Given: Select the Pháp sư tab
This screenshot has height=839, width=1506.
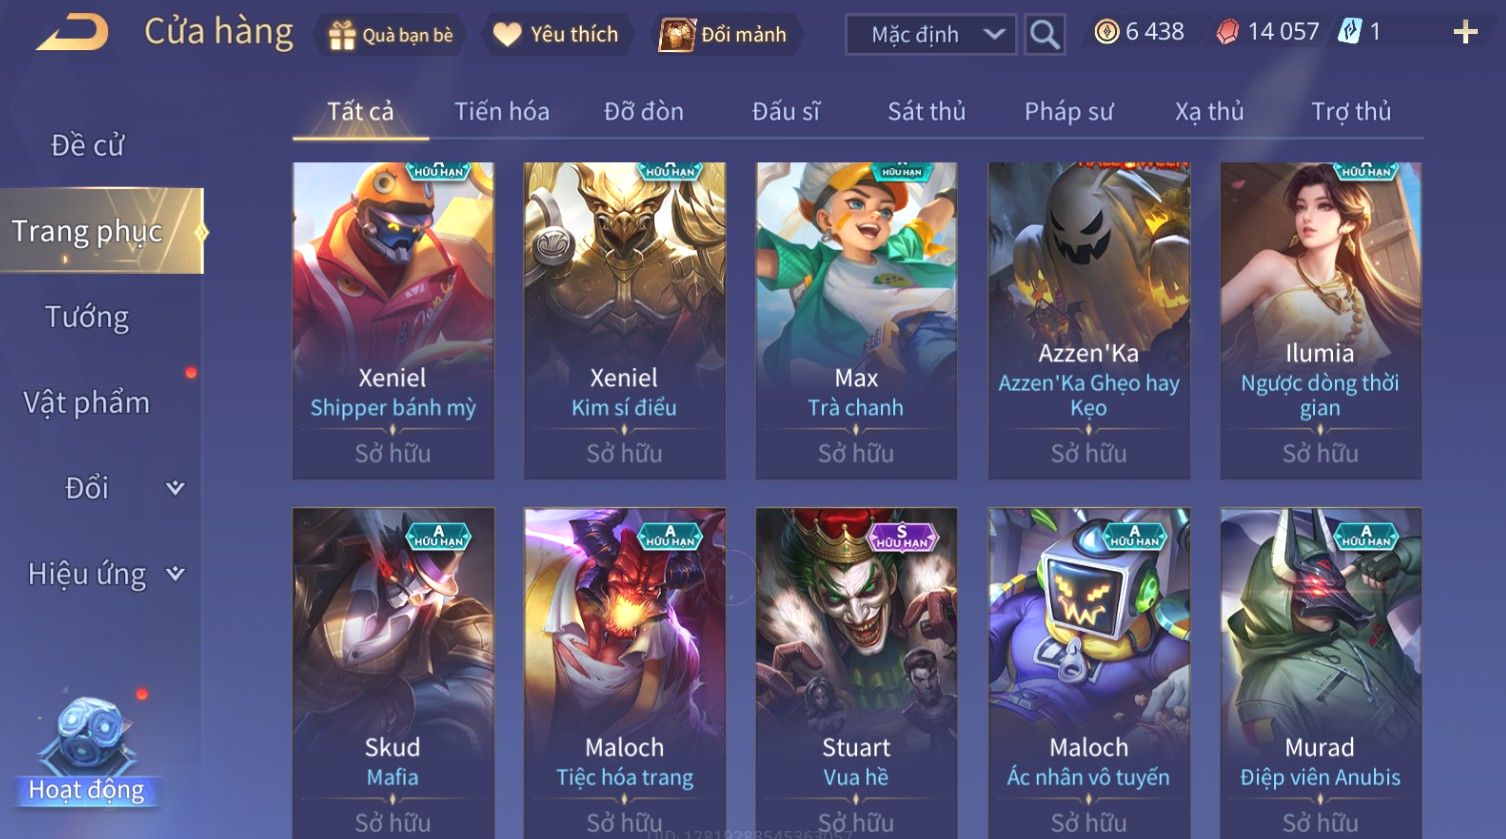Looking at the screenshot, I should (x=1068, y=111).
